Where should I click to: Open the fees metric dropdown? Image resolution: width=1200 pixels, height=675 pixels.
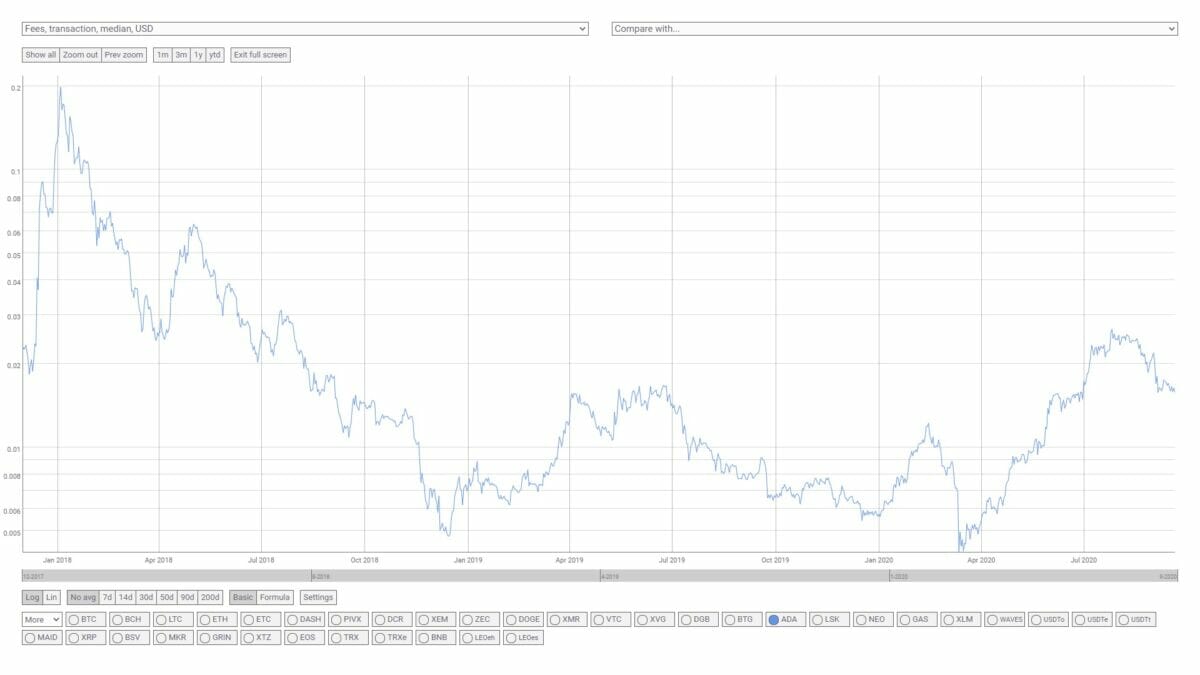click(x=305, y=29)
